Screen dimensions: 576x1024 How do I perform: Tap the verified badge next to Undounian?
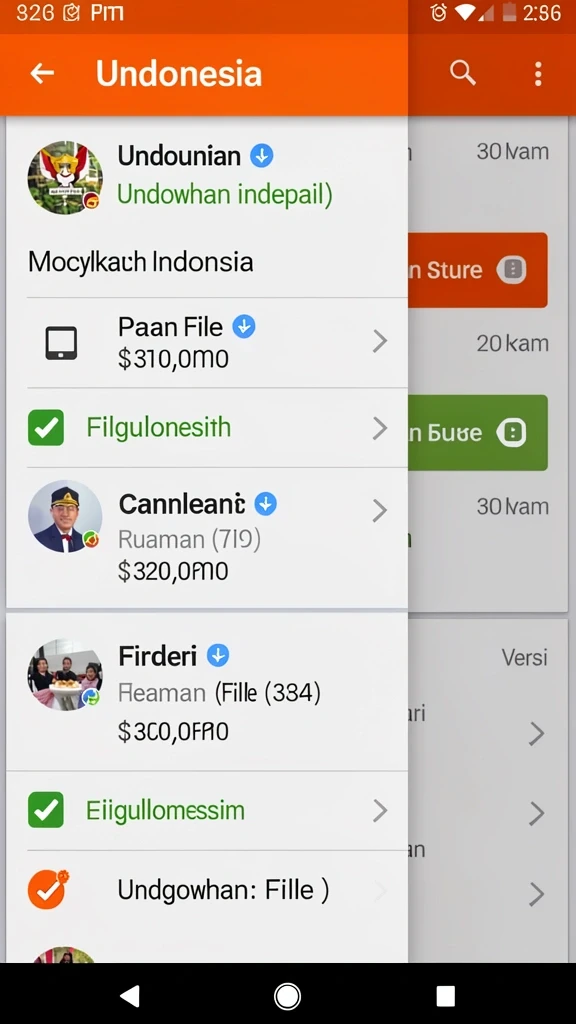[x=262, y=156]
